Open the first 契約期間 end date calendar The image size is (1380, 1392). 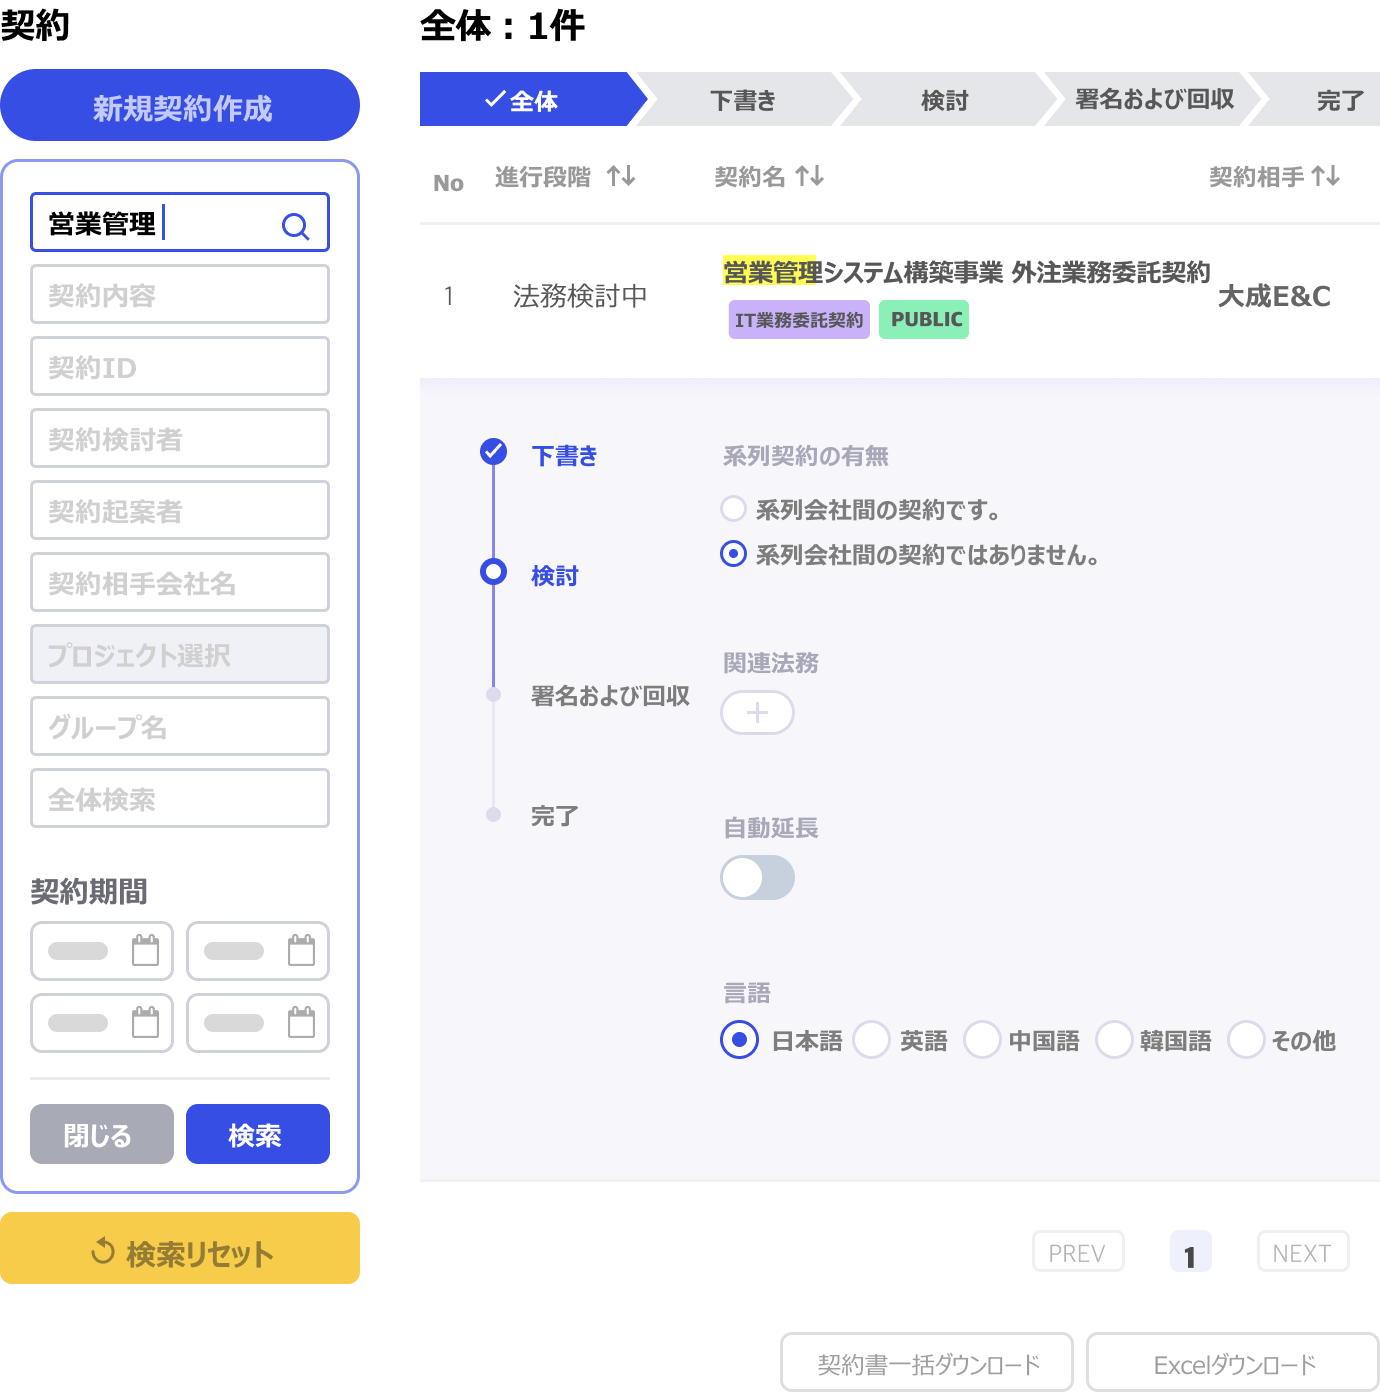(x=302, y=951)
